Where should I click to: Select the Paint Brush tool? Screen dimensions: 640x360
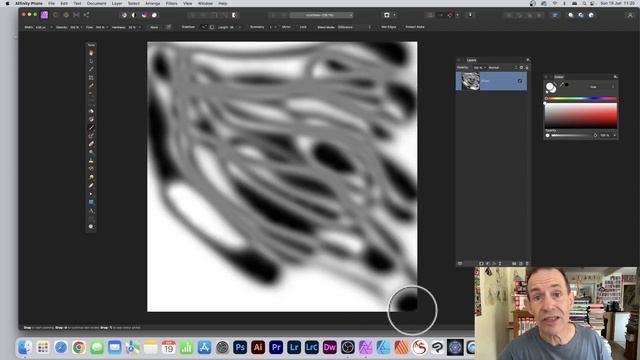point(91,127)
